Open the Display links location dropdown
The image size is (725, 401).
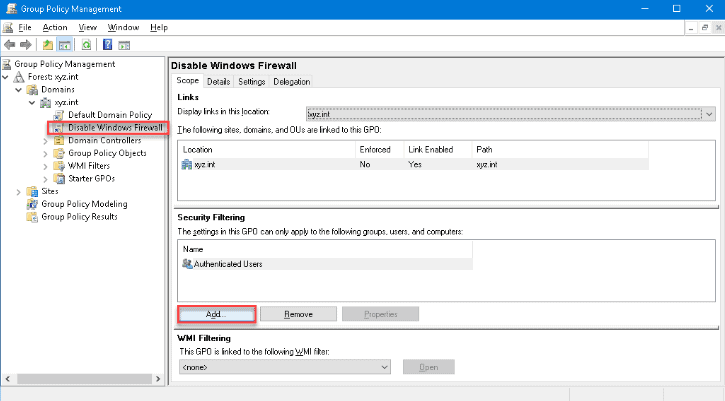coord(709,114)
